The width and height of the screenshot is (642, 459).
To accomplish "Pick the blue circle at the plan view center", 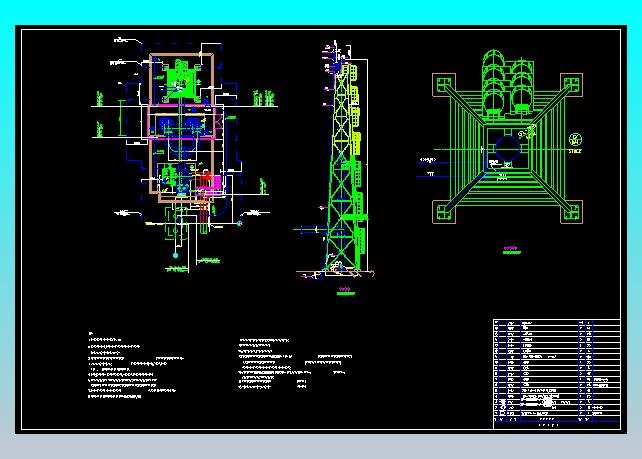I will click(x=508, y=148).
